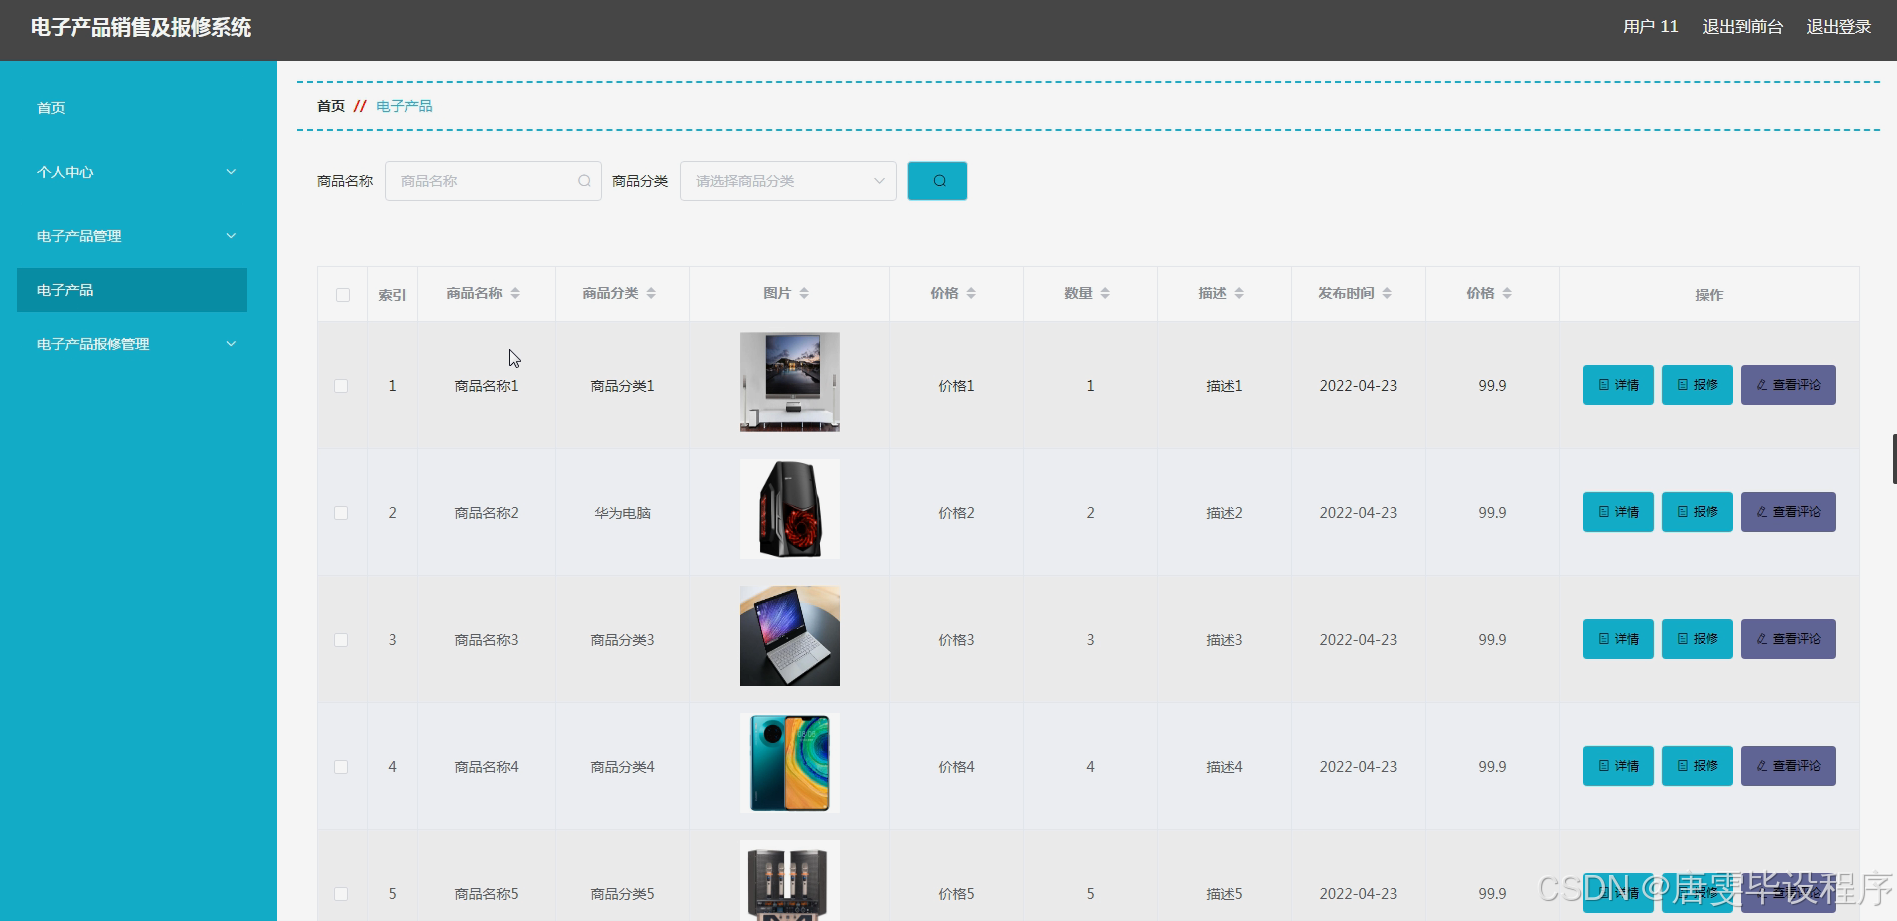Click the 华为电脑 category cell
Image resolution: width=1897 pixels, height=921 pixels.
622,513
